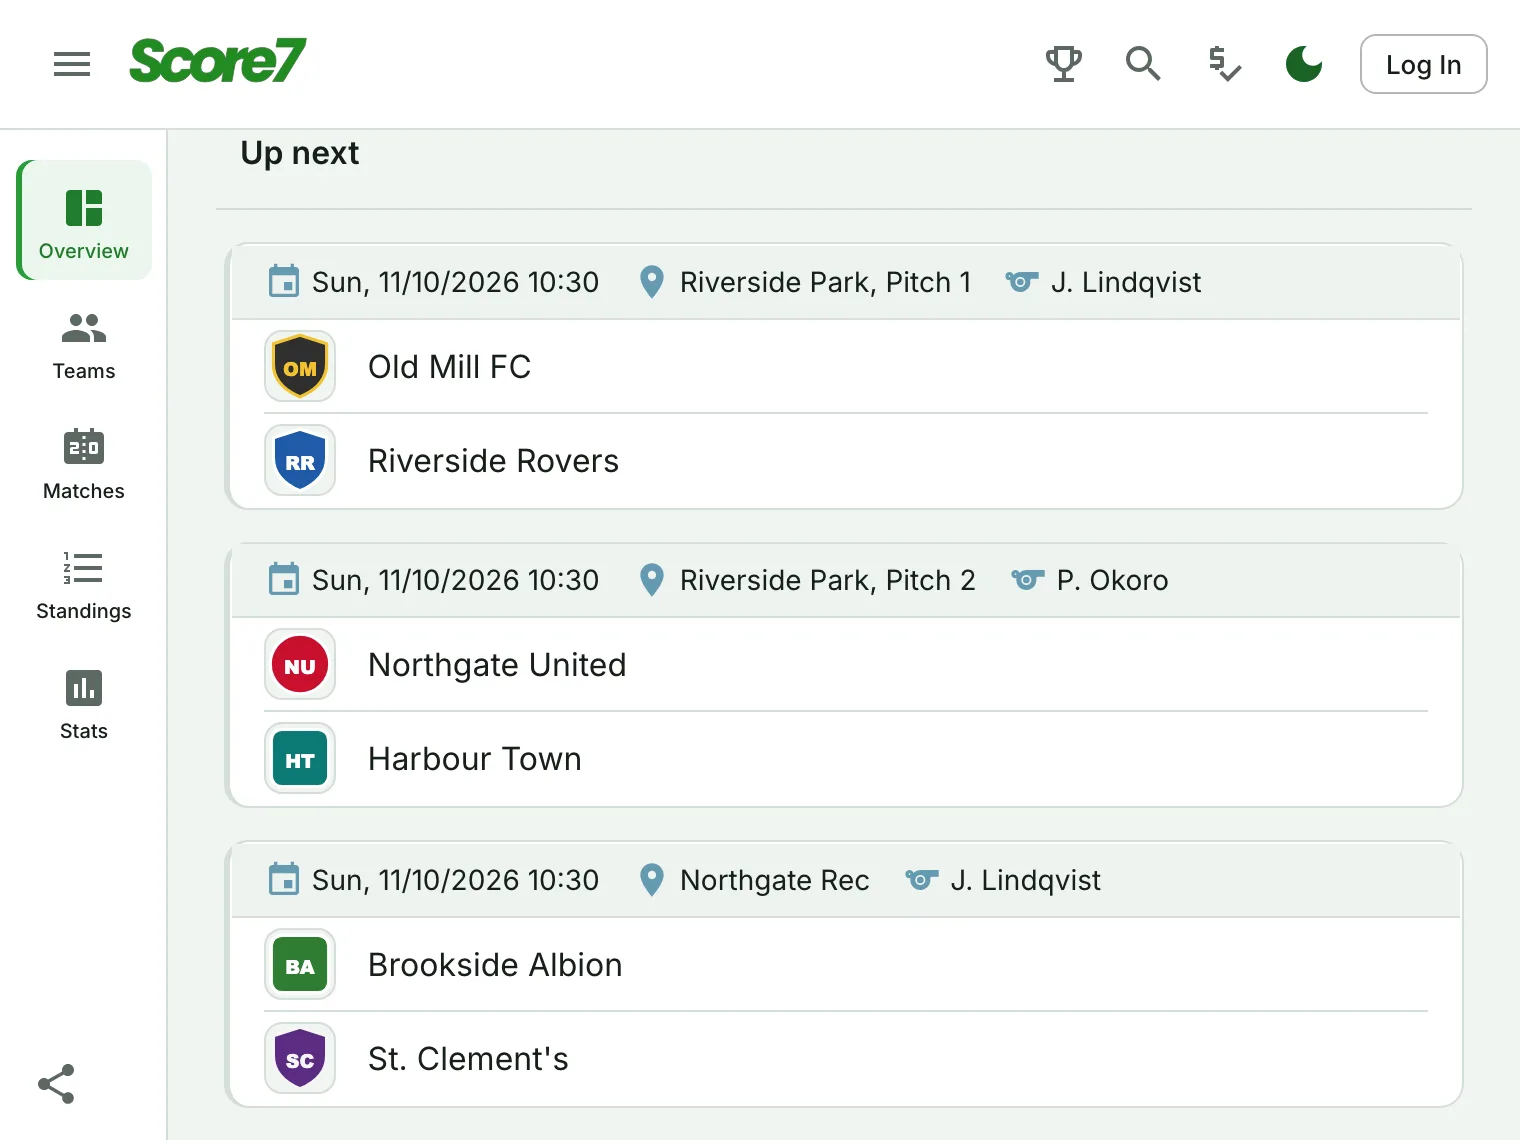Open the Stats sidebar tab
1520x1140 pixels.
[x=84, y=705]
